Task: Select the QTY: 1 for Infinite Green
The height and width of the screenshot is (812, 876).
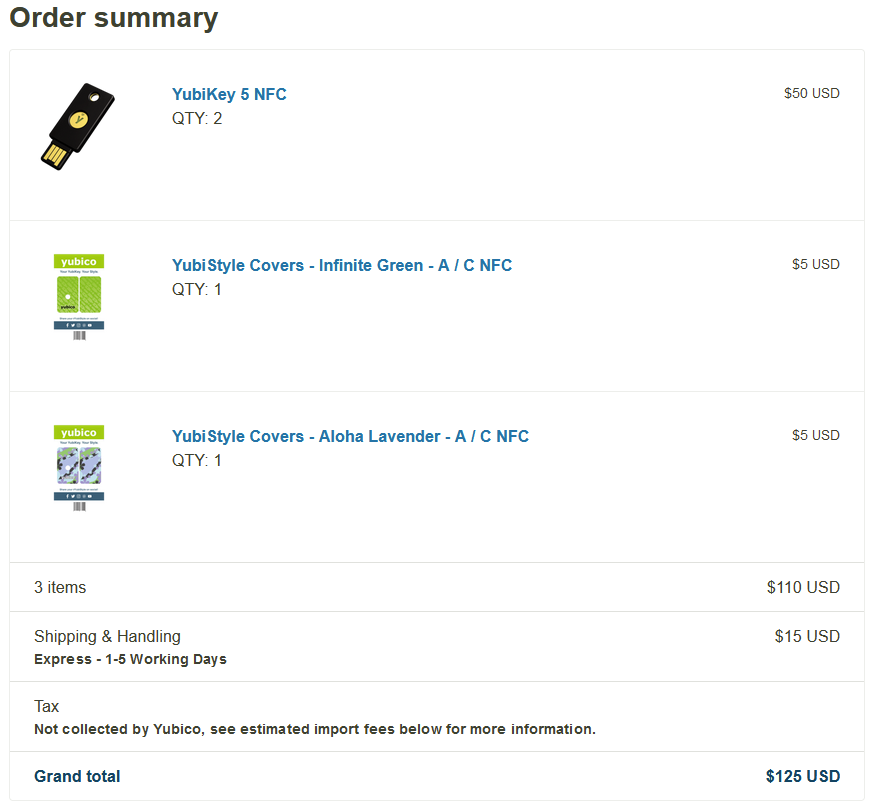Action: [197, 289]
